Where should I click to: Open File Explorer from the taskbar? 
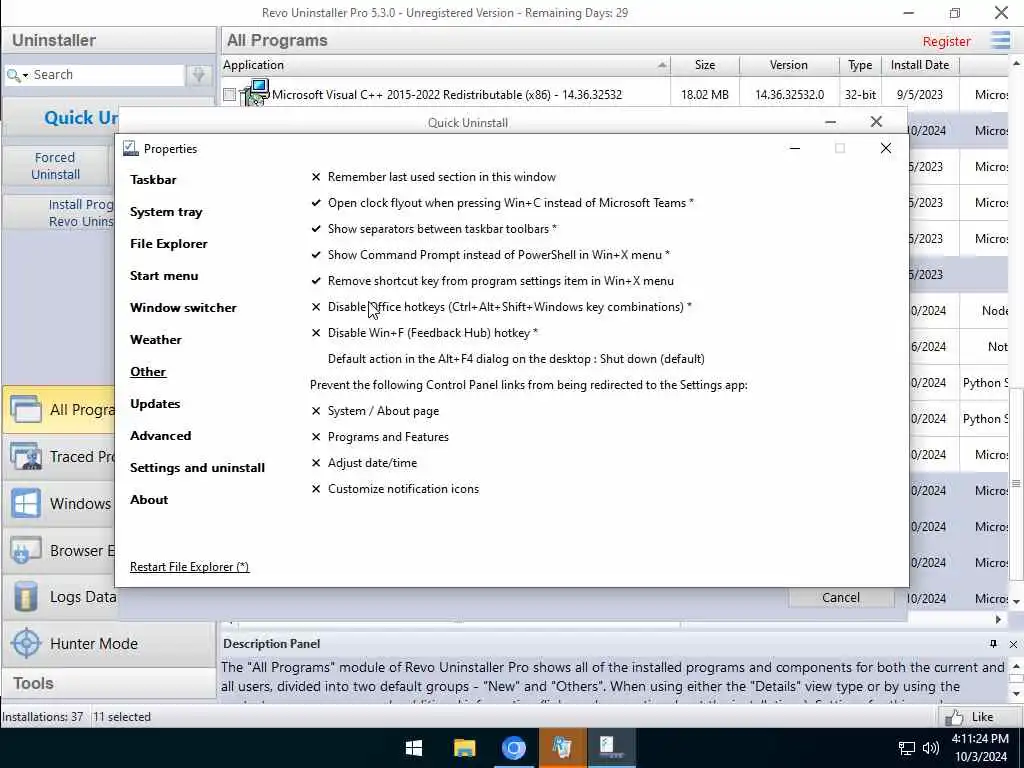464,748
